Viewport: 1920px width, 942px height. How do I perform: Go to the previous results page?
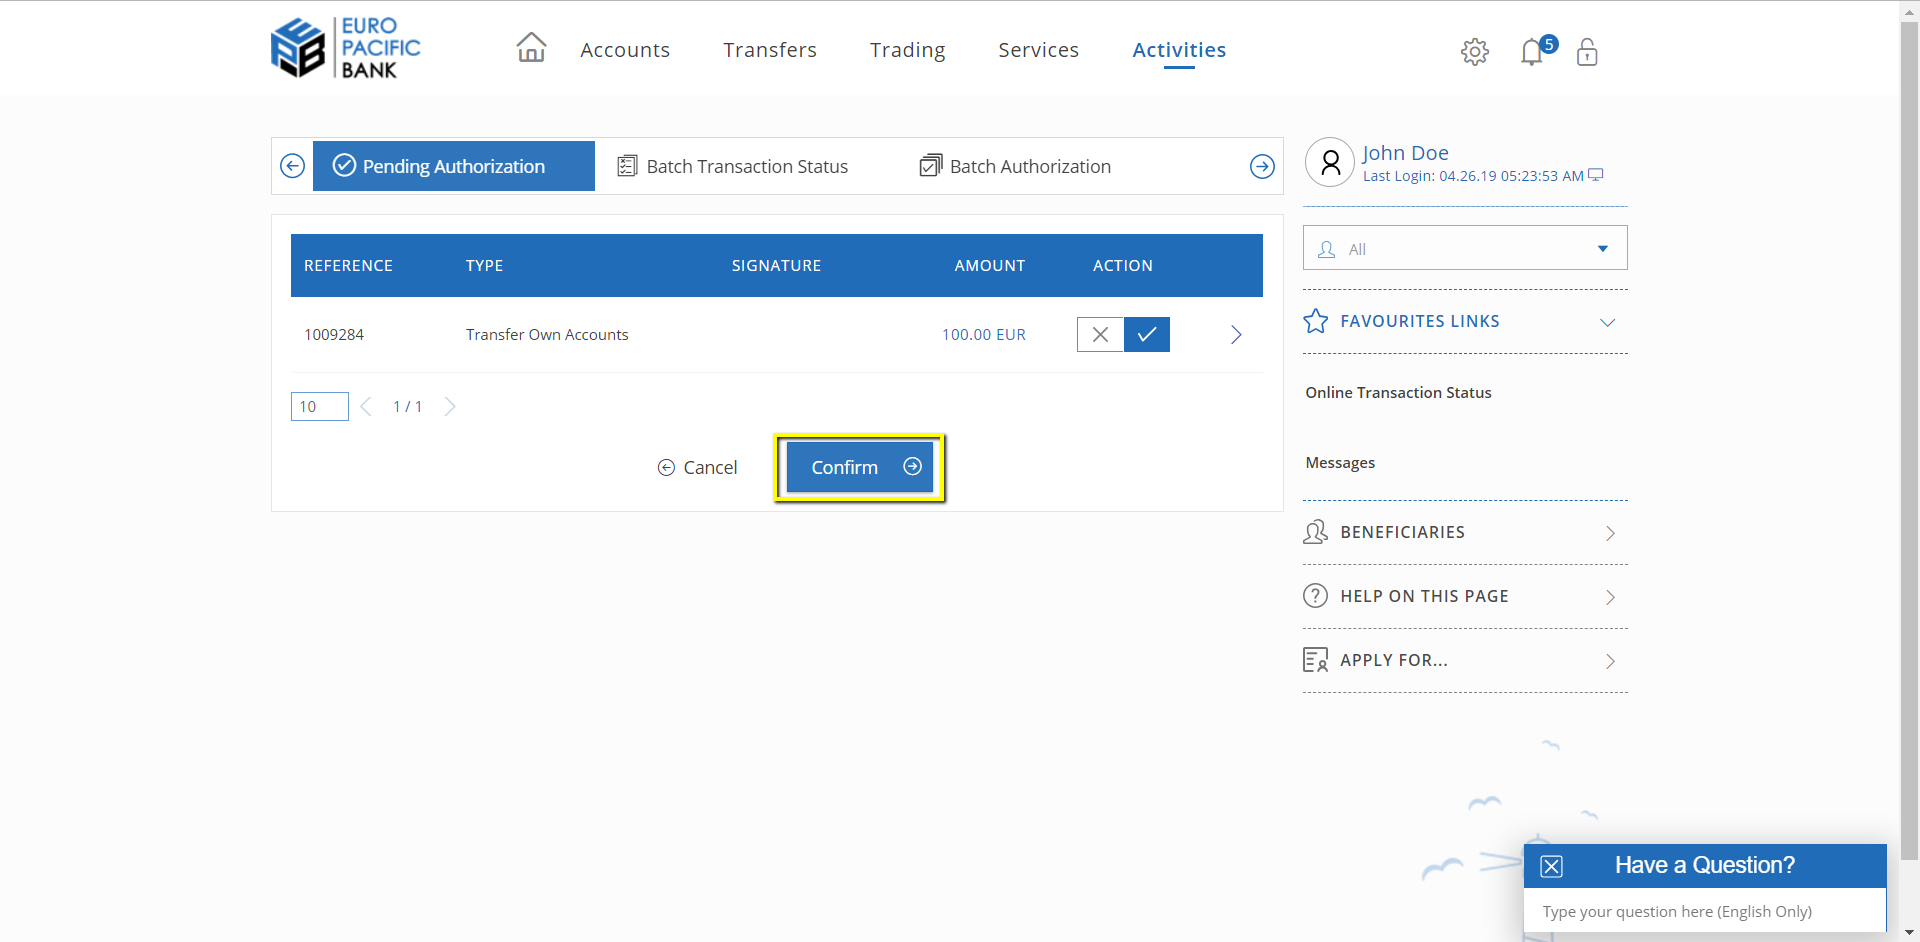(x=366, y=406)
